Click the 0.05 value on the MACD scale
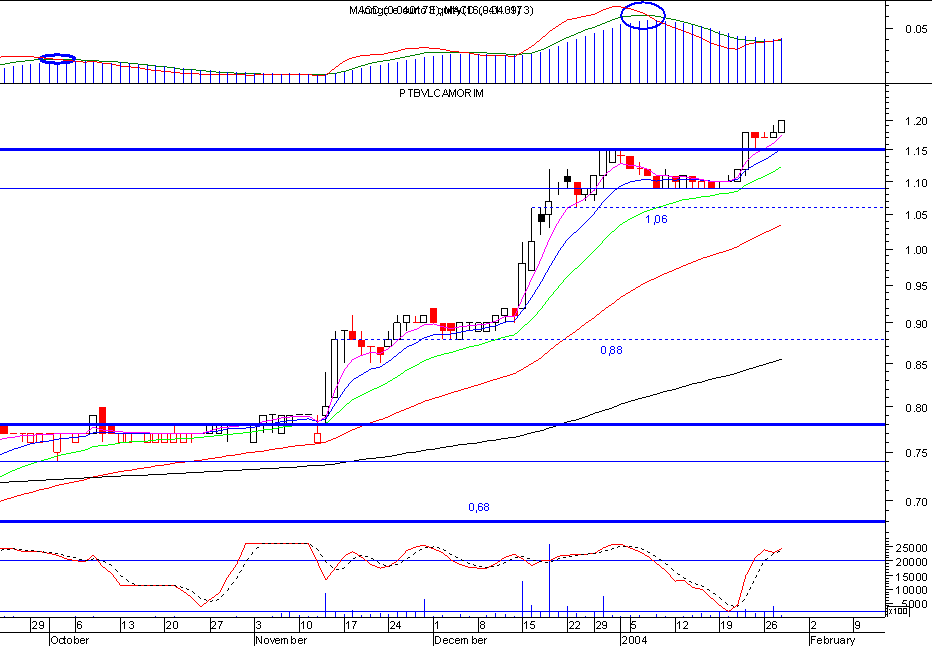Viewport: 932px width, 646px height. point(916,29)
